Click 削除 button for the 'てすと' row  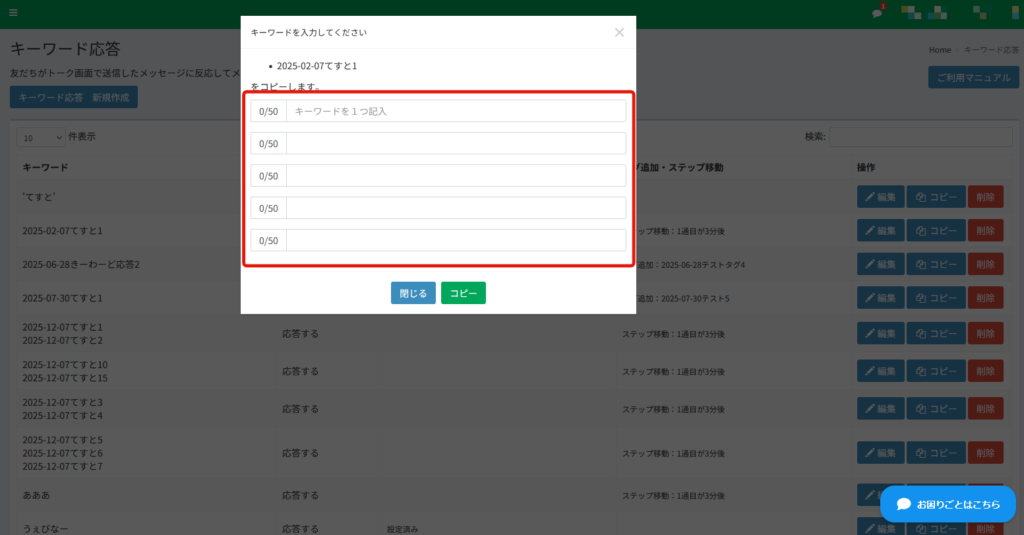pos(985,197)
